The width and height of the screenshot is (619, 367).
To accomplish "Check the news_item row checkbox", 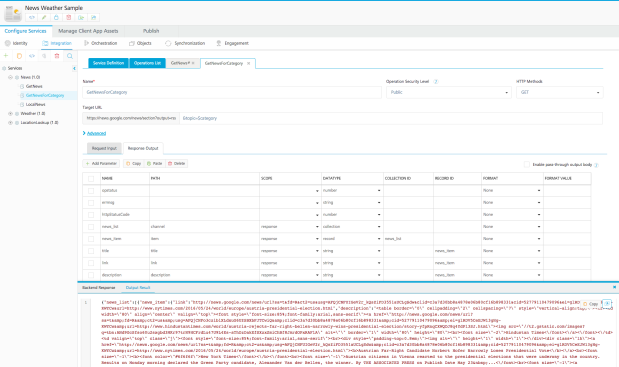I will pyautogui.click(x=91, y=239).
